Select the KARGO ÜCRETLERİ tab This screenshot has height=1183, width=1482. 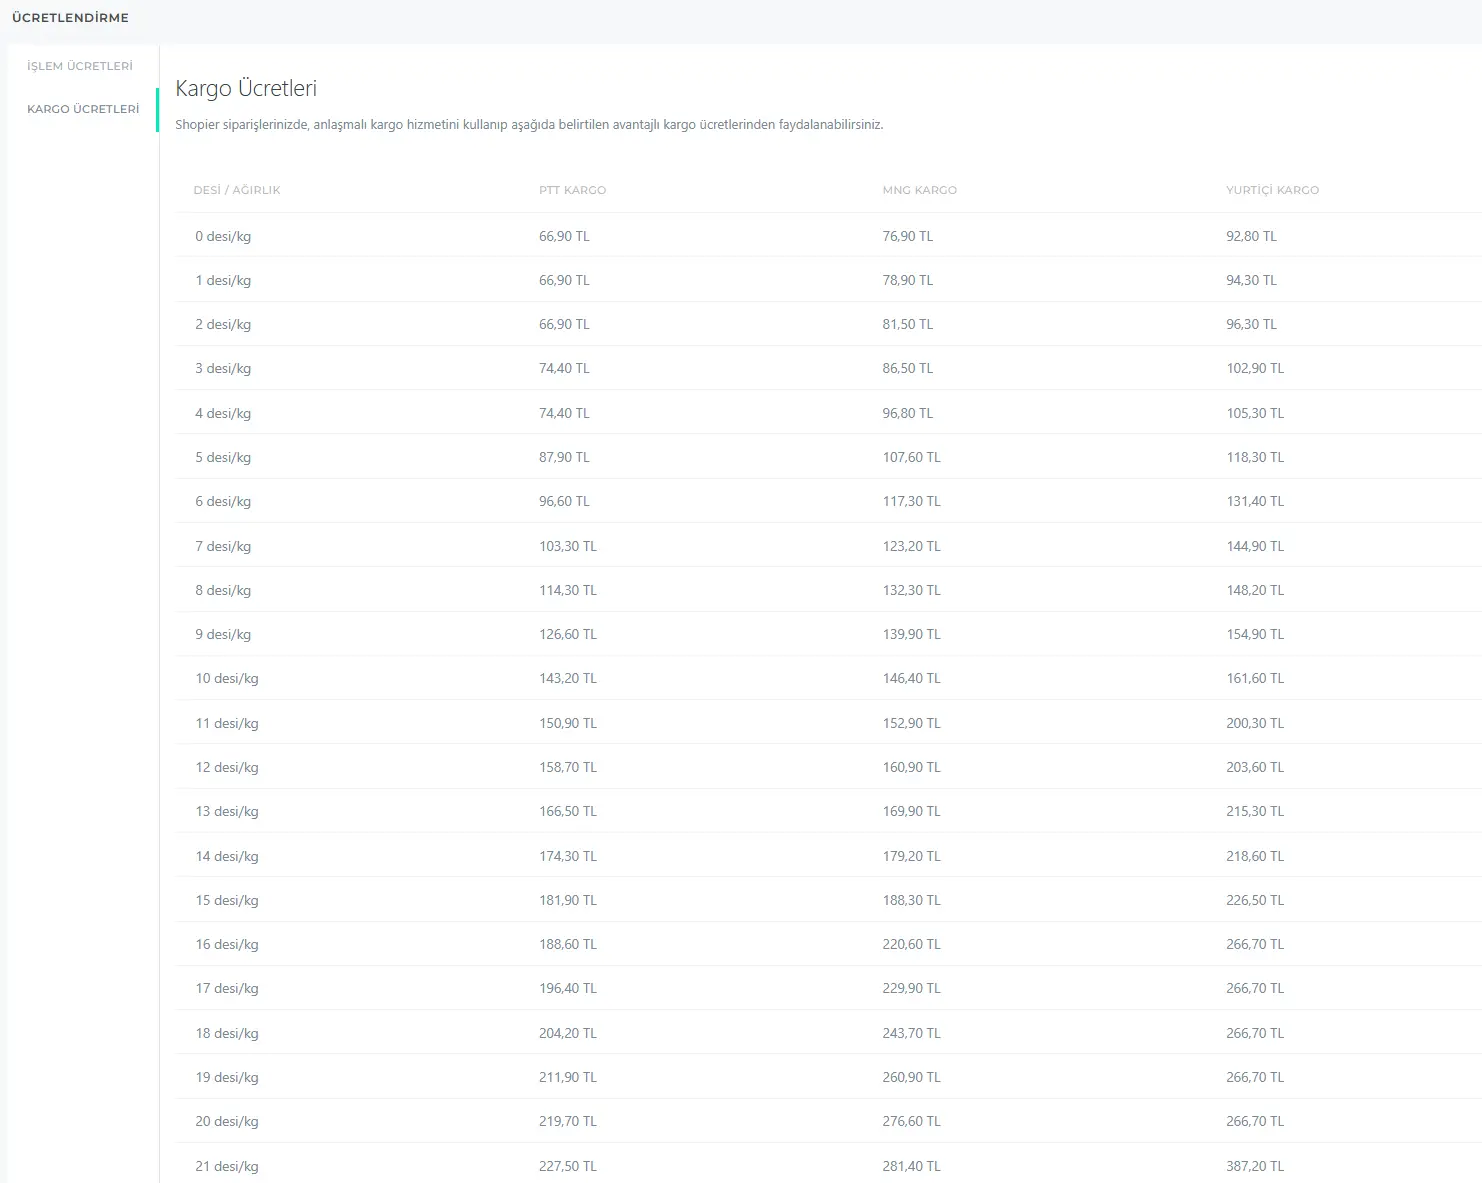click(x=83, y=109)
